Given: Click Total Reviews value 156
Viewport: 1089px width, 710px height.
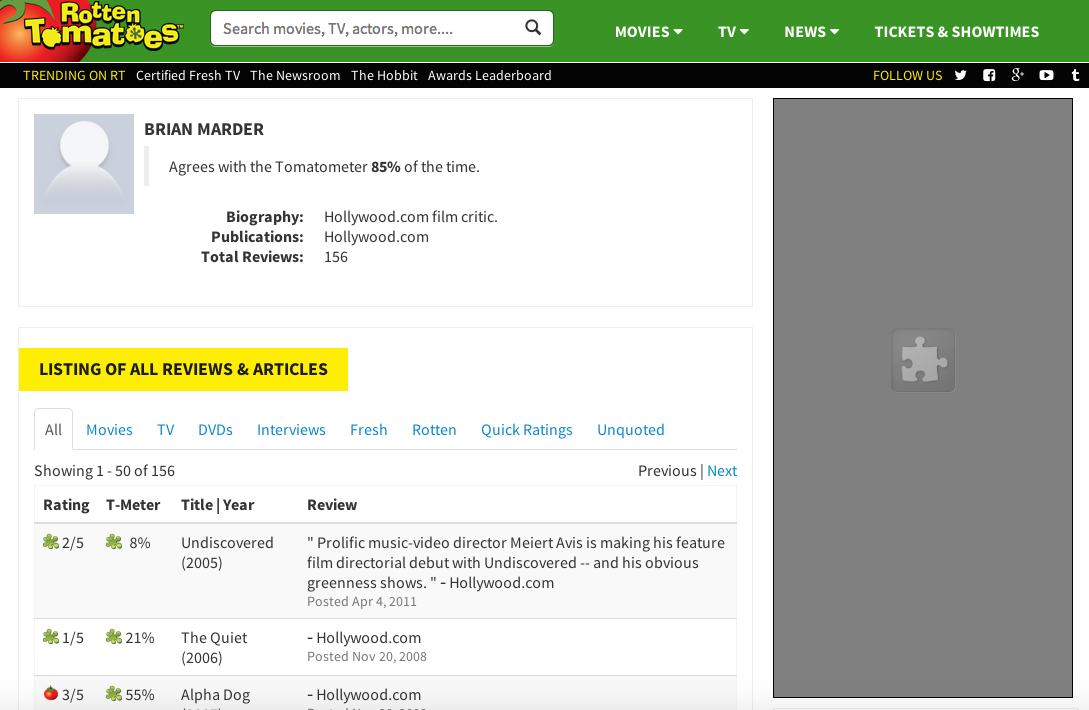Looking at the screenshot, I should pyautogui.click(x=335, y=257).
